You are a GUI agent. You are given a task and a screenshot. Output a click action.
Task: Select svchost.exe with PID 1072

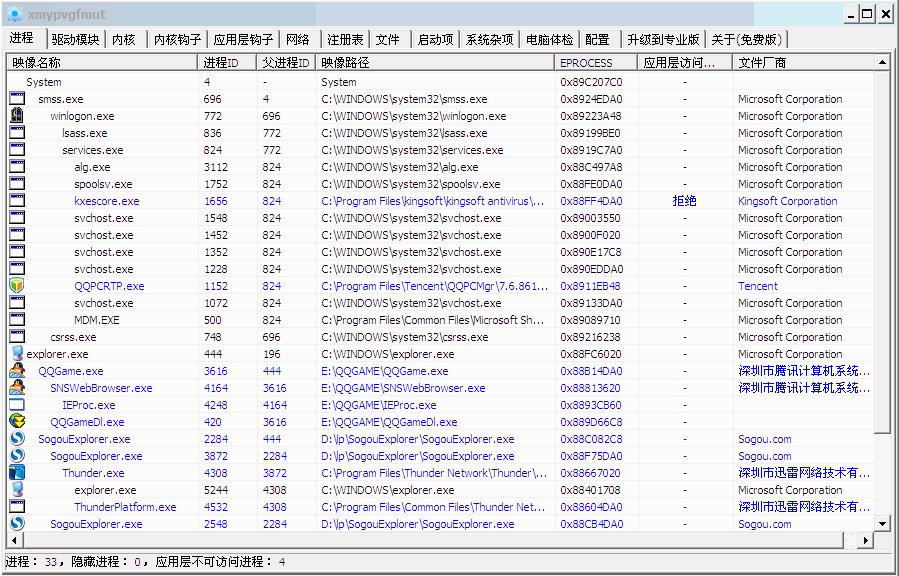coord(103,303)
